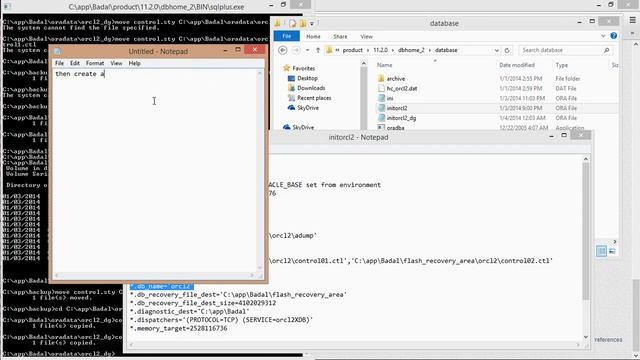The image size is (640, 360).
Task: Click 11.2.0 in address breadcrumb
Action: [380, 50]
